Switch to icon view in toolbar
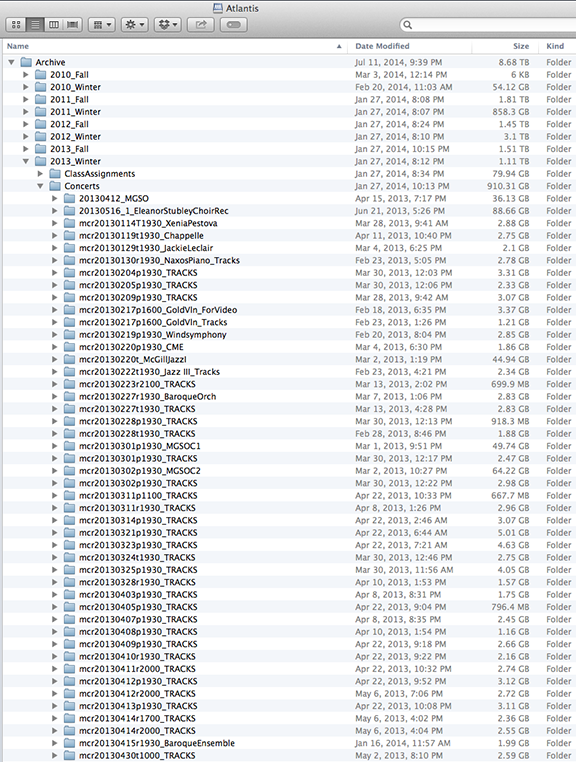576x762 pixels. [16, 25]
